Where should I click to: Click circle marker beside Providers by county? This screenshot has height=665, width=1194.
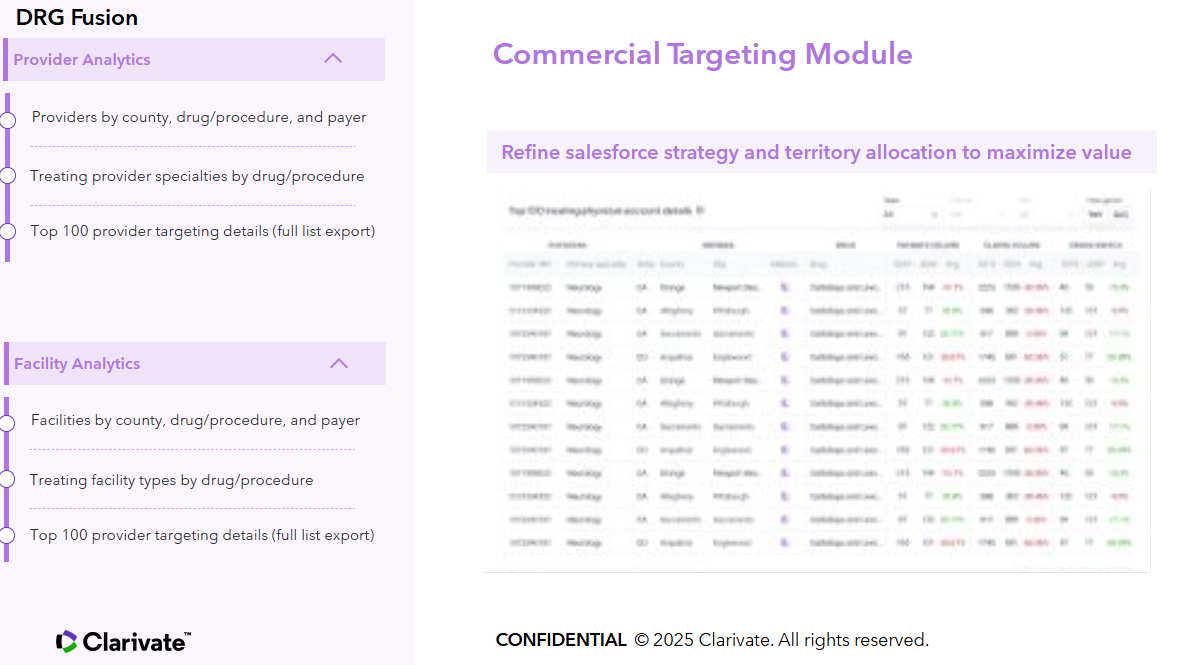(x=8, y=120)
